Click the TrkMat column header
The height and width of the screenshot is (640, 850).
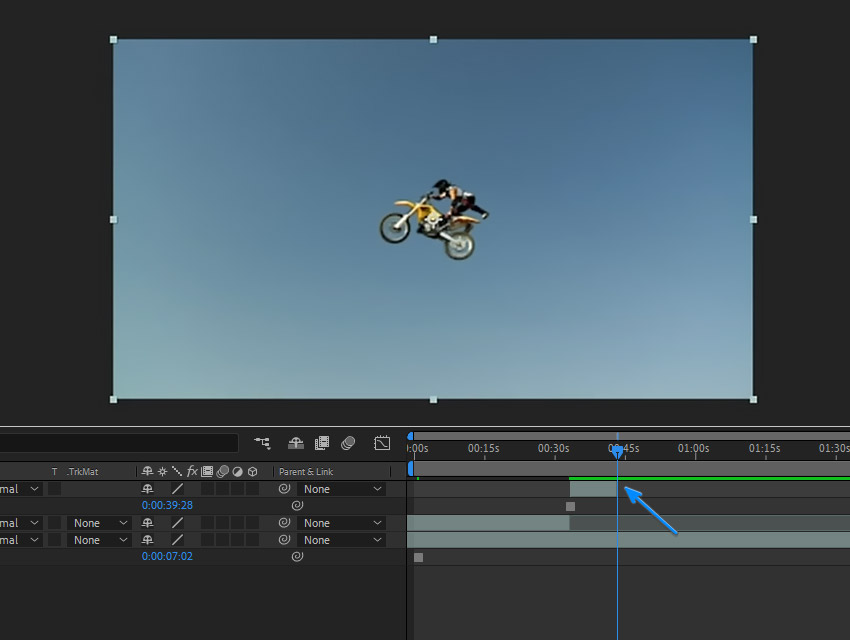(x=83, y=471)
